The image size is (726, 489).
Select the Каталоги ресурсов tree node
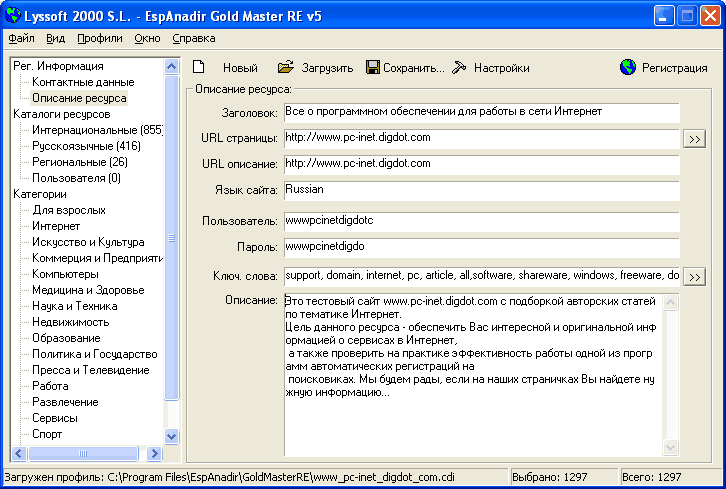62,114
